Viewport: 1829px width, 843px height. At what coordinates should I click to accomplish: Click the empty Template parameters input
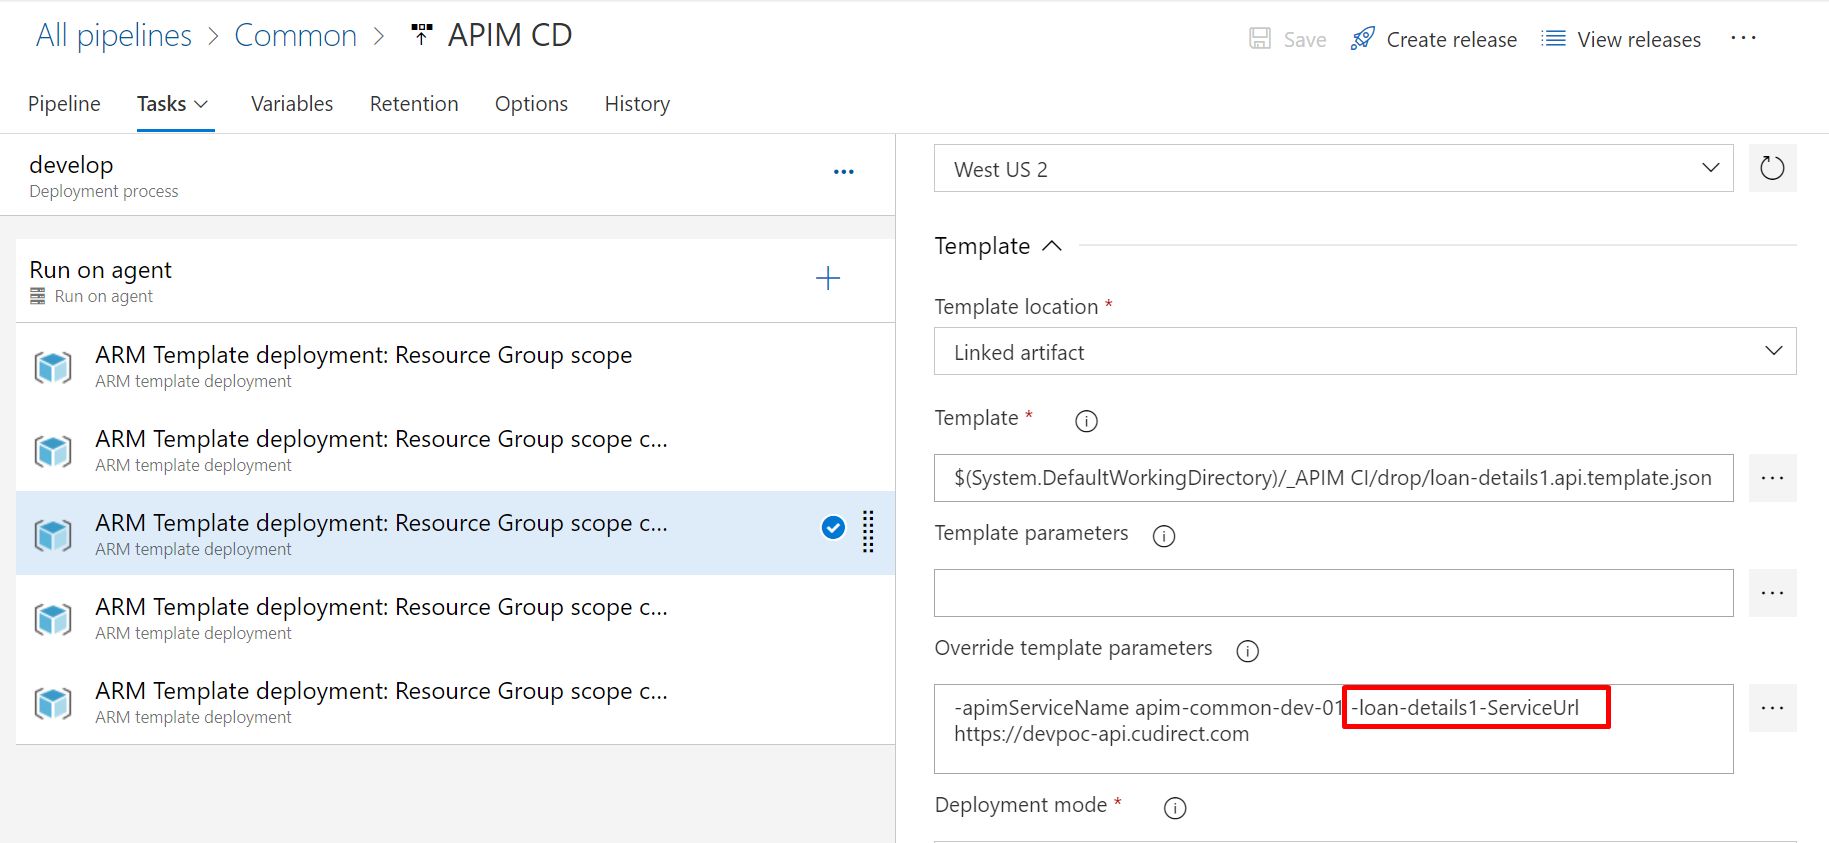coord(1334,593)
